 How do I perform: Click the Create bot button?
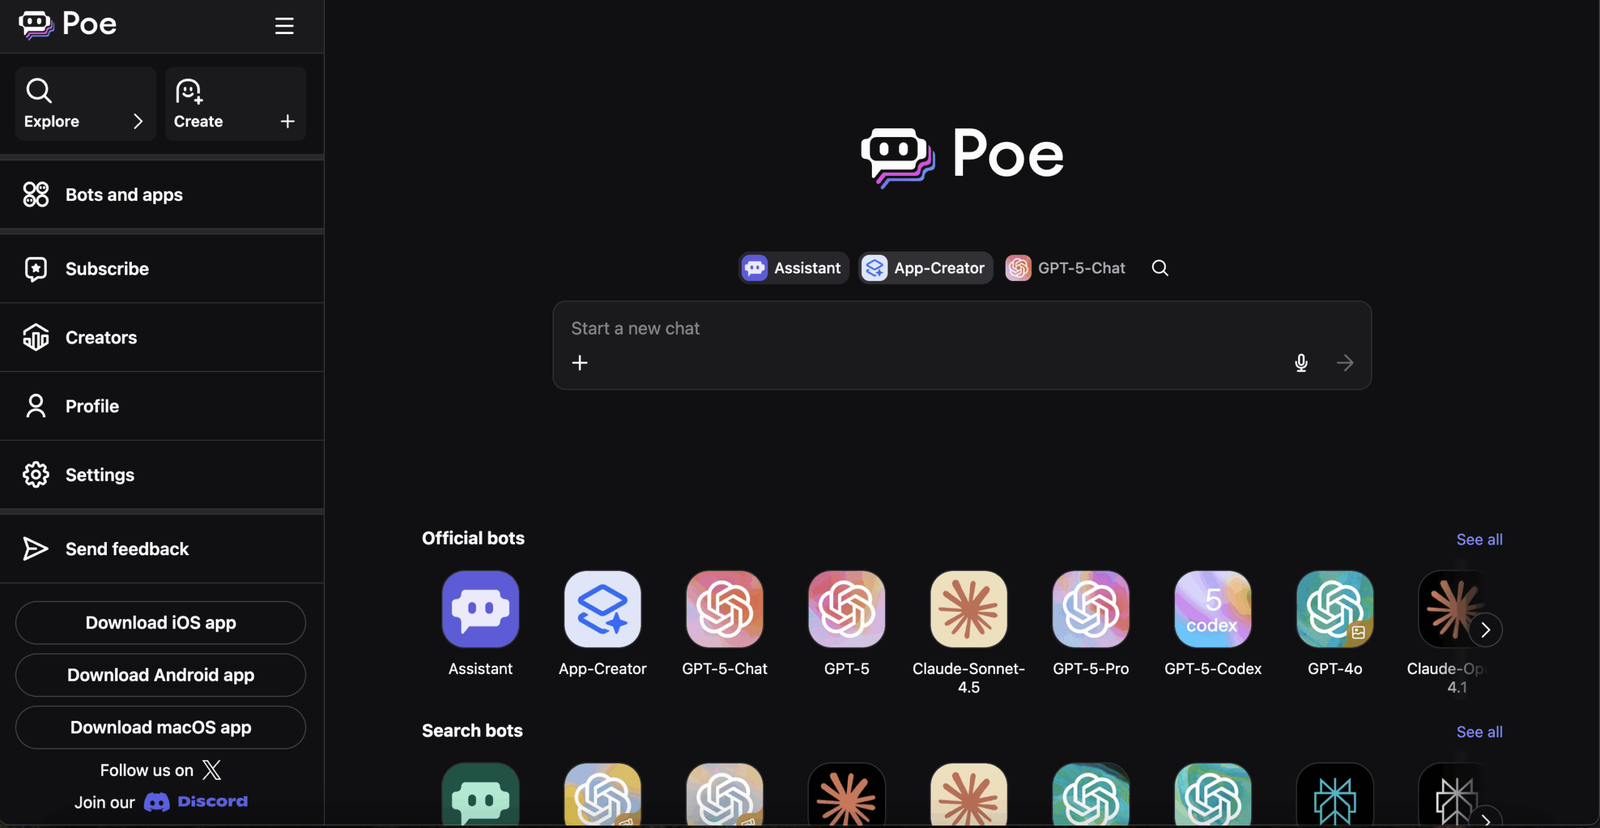(235, 104)
